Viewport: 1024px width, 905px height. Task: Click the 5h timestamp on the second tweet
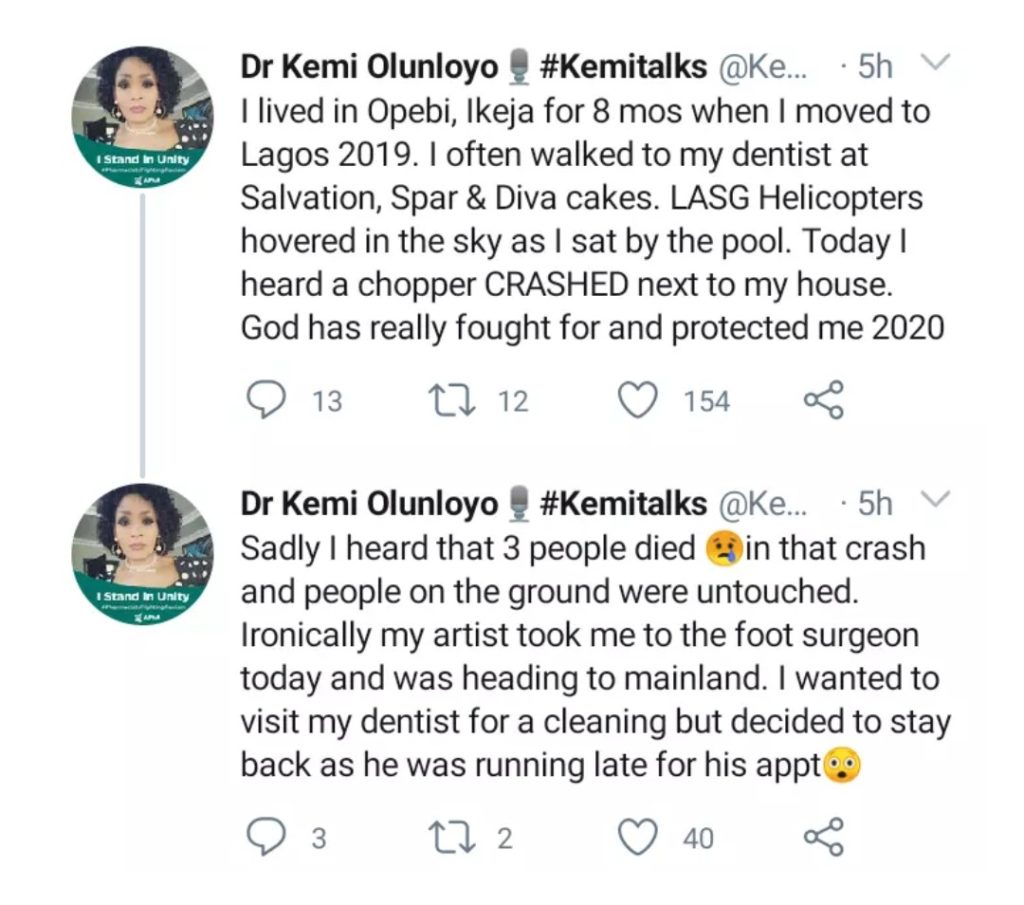875,504
